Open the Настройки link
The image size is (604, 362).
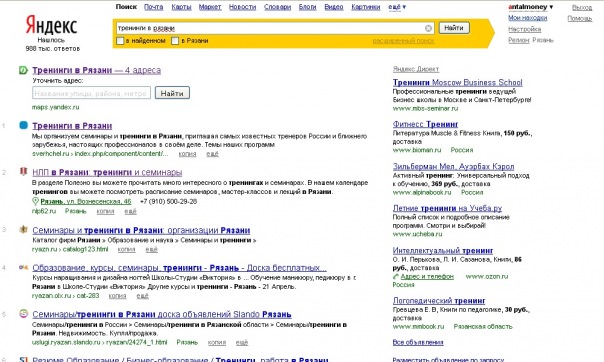(x=524, y=29)
